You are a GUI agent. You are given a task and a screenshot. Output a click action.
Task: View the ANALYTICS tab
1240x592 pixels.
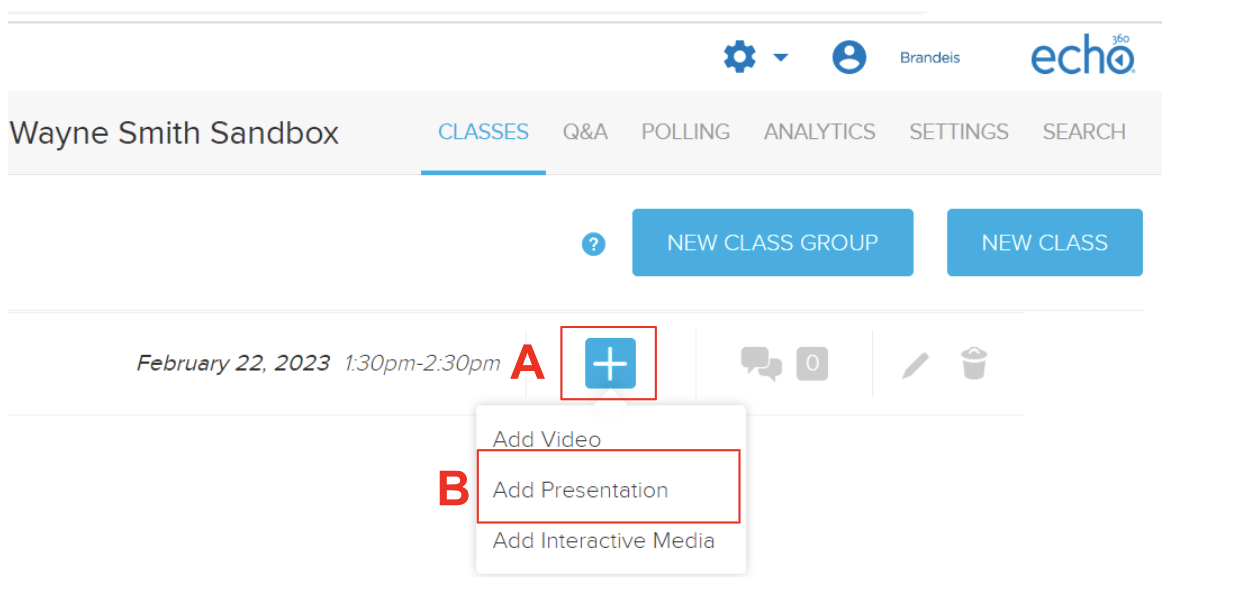(x=820, y=132)
